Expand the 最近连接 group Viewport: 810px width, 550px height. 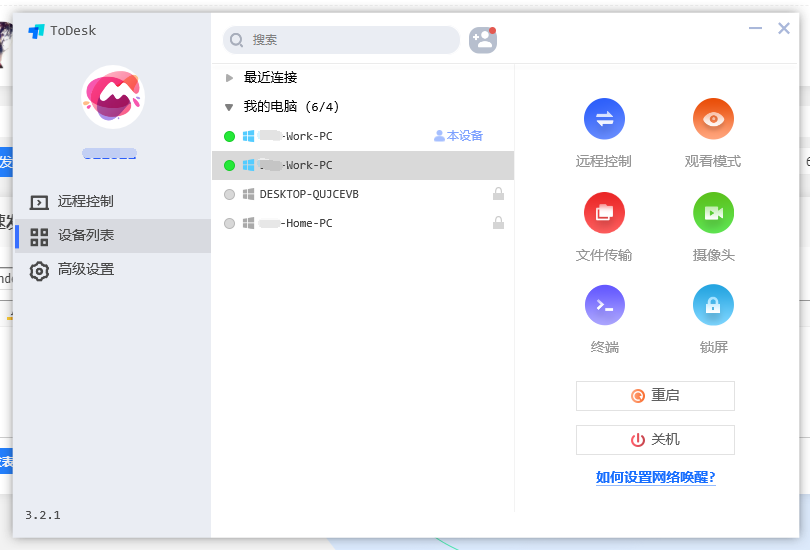229,78
